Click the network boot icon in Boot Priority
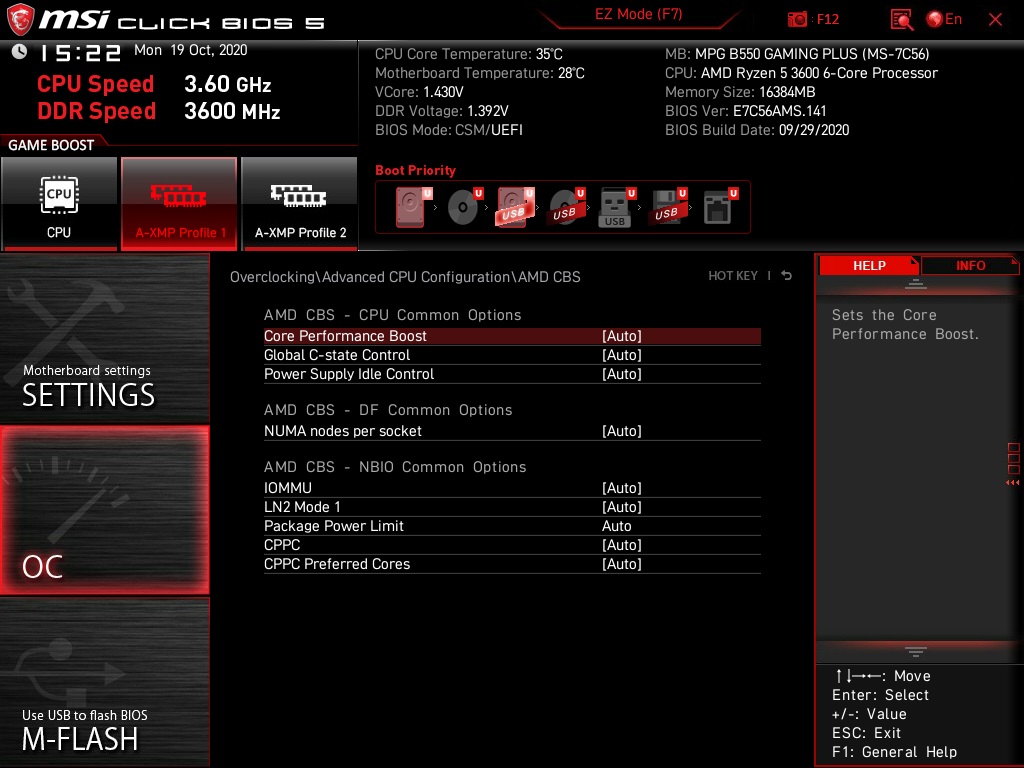The height and width of the screenshot is (768, 1024). (x=716, y=206)
